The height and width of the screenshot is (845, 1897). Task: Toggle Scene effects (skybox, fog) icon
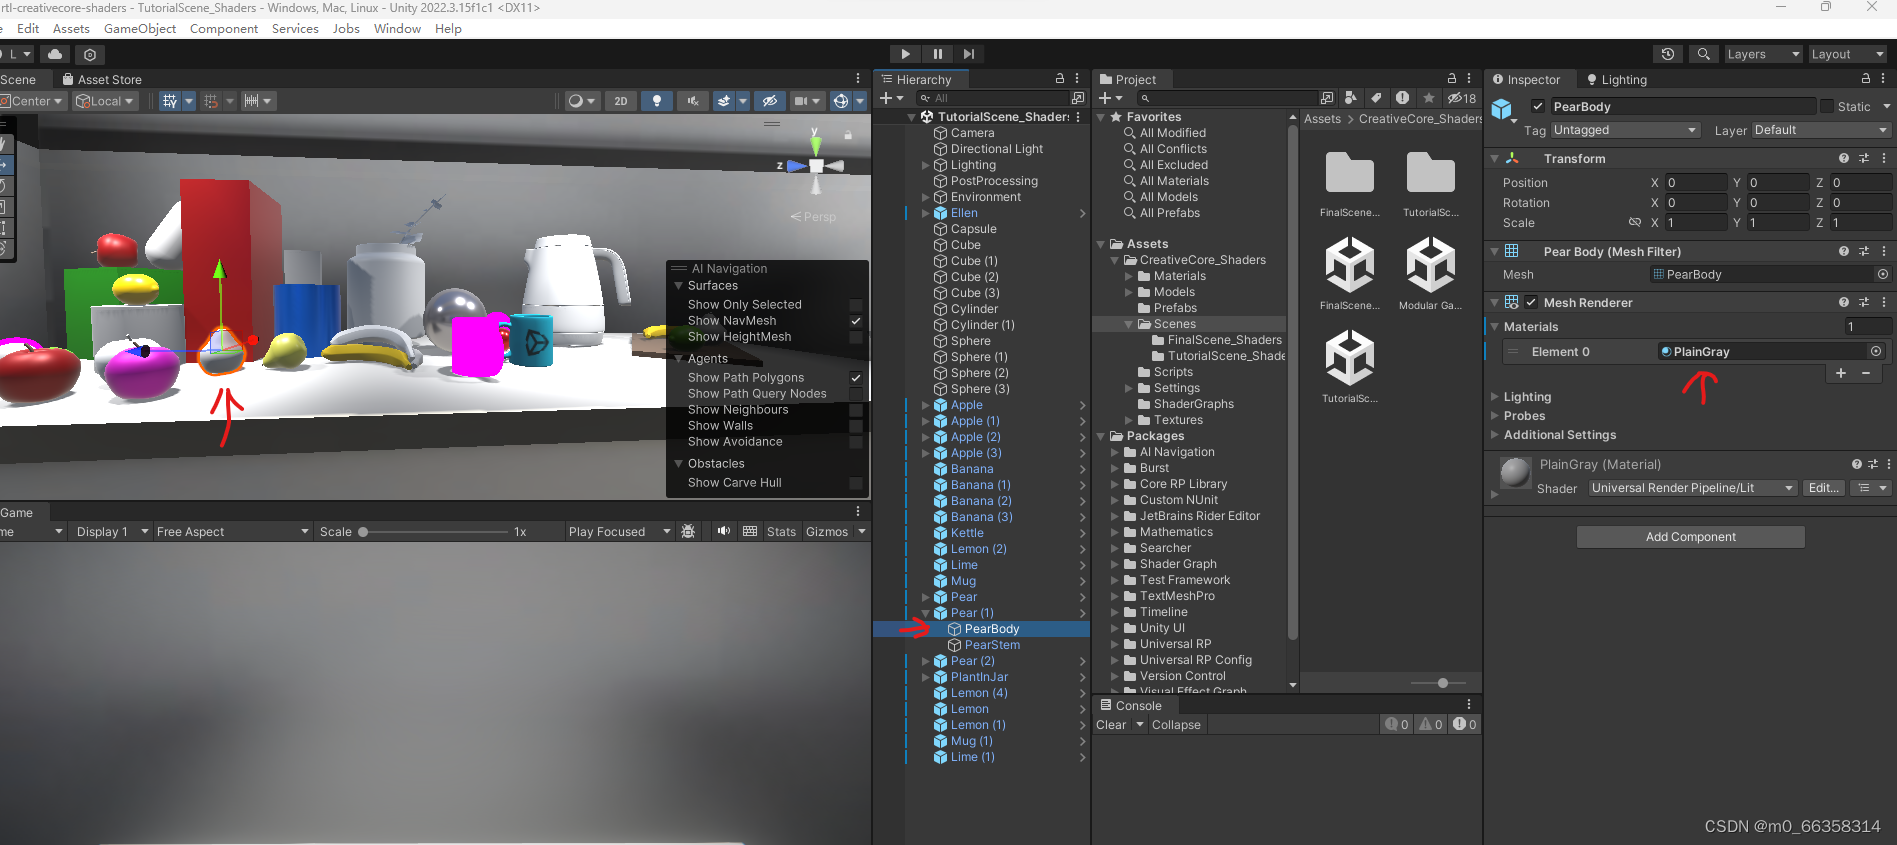724,101
